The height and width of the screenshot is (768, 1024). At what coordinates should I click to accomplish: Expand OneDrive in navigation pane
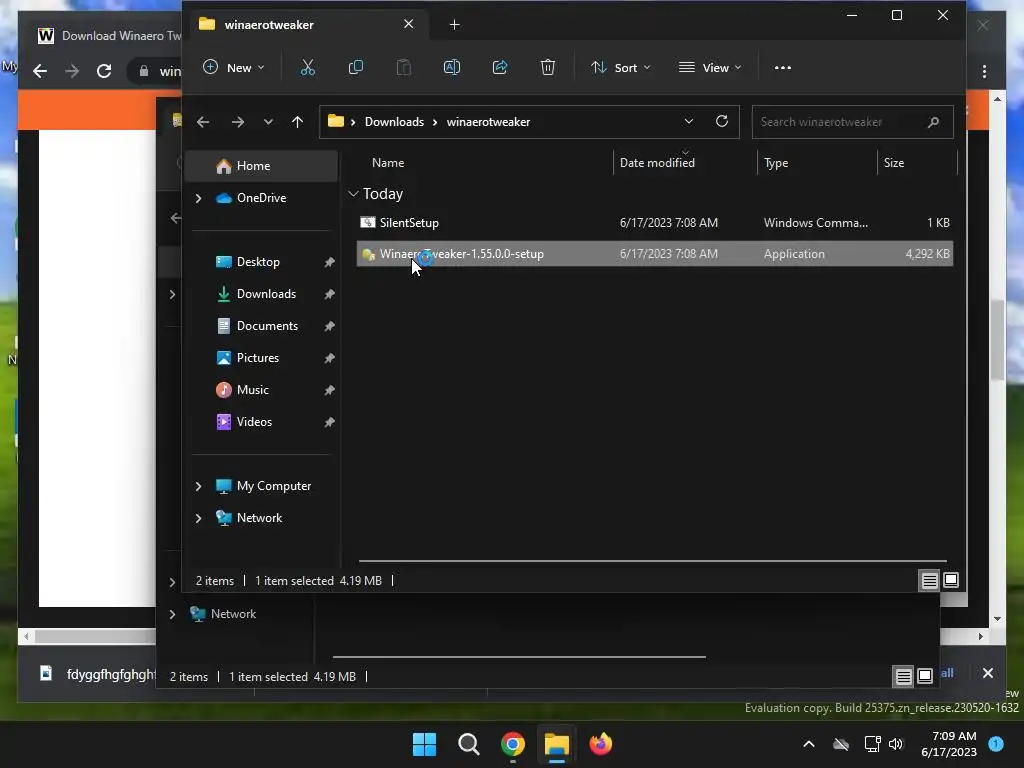click(x=199, y=198)
